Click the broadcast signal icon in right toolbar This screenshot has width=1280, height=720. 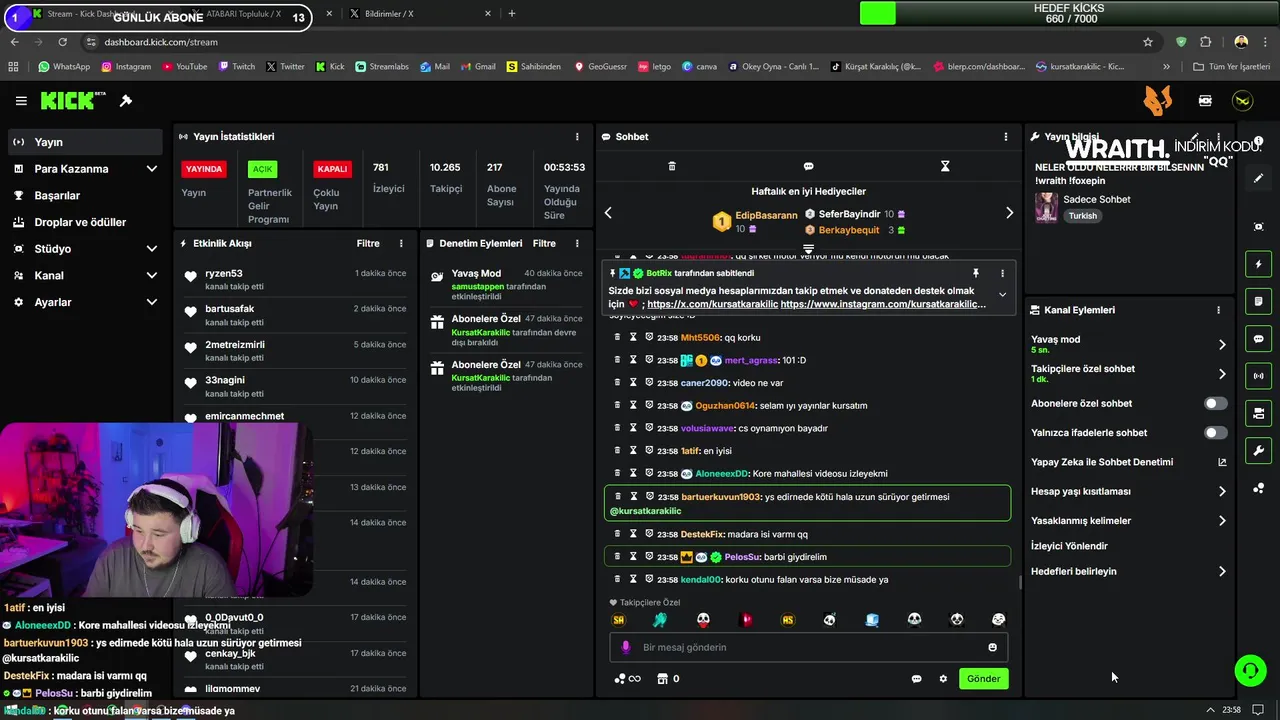1258,376
